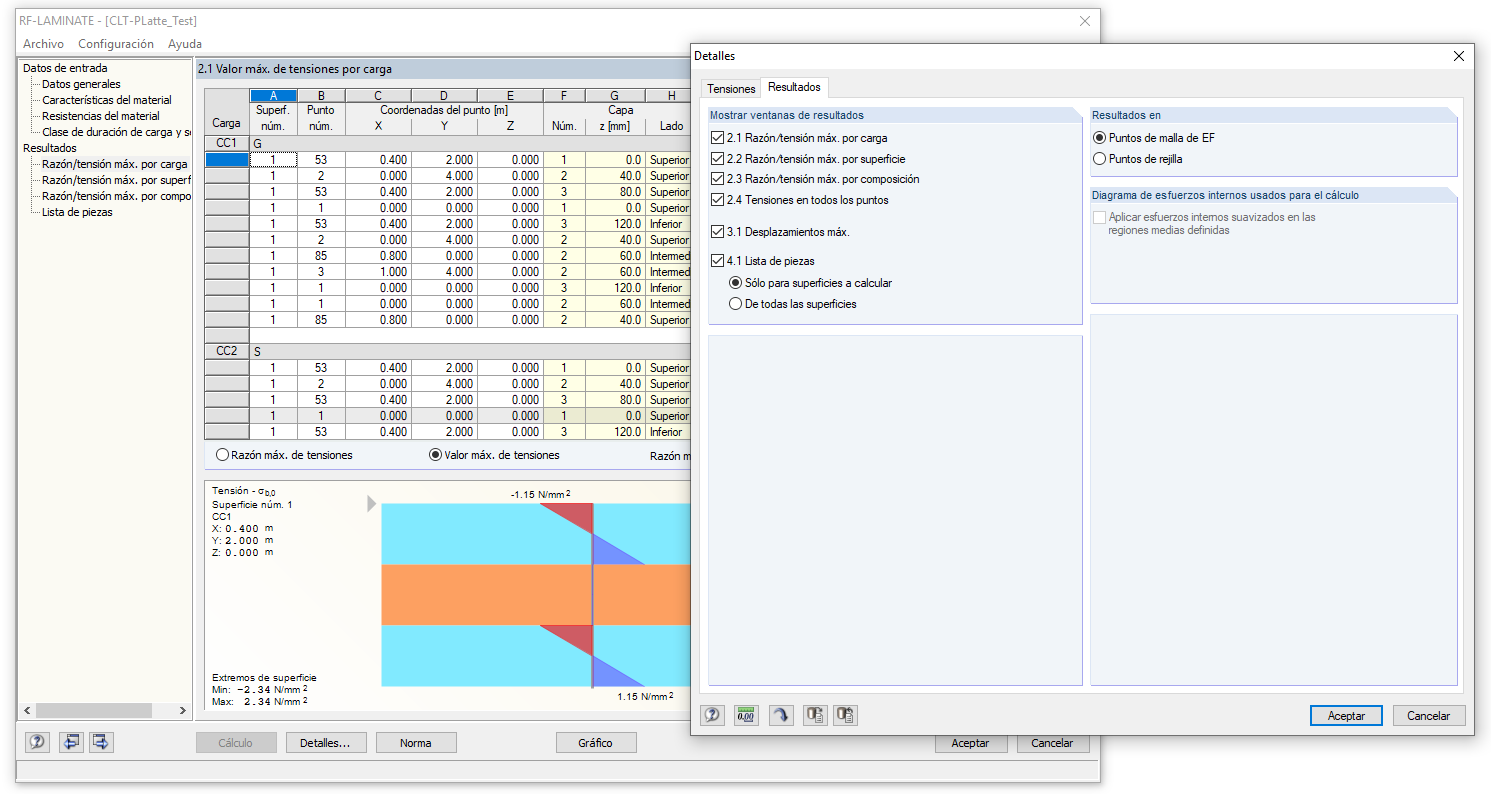Open units and decimal places settings icon
Viewport: 1491px width, 794px height.
click(746, 715)
